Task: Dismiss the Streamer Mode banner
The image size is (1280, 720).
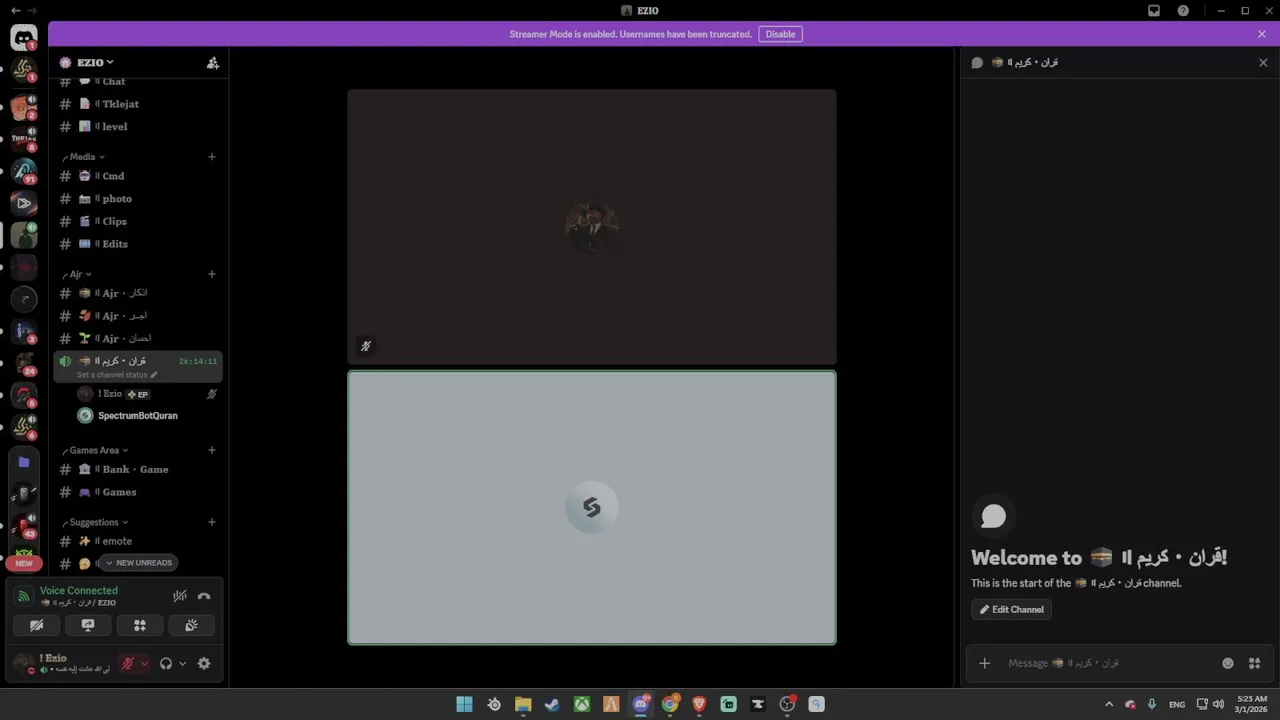Action: coord(1262,34)
